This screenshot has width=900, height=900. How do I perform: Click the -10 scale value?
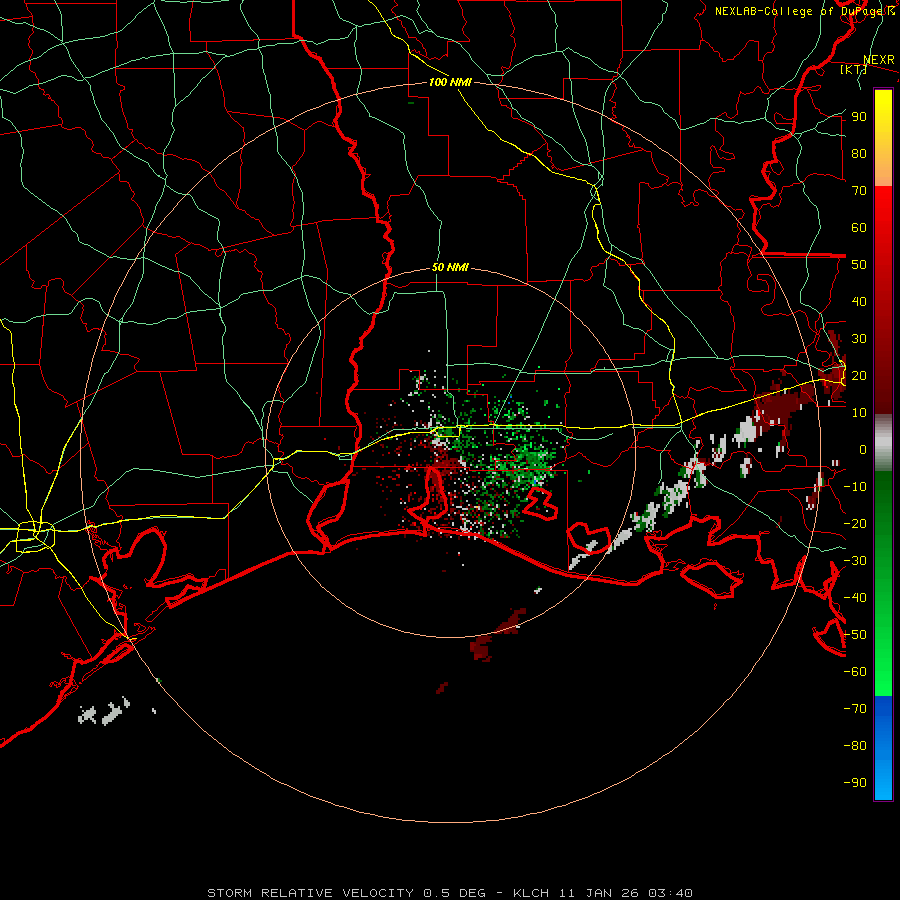855,487
